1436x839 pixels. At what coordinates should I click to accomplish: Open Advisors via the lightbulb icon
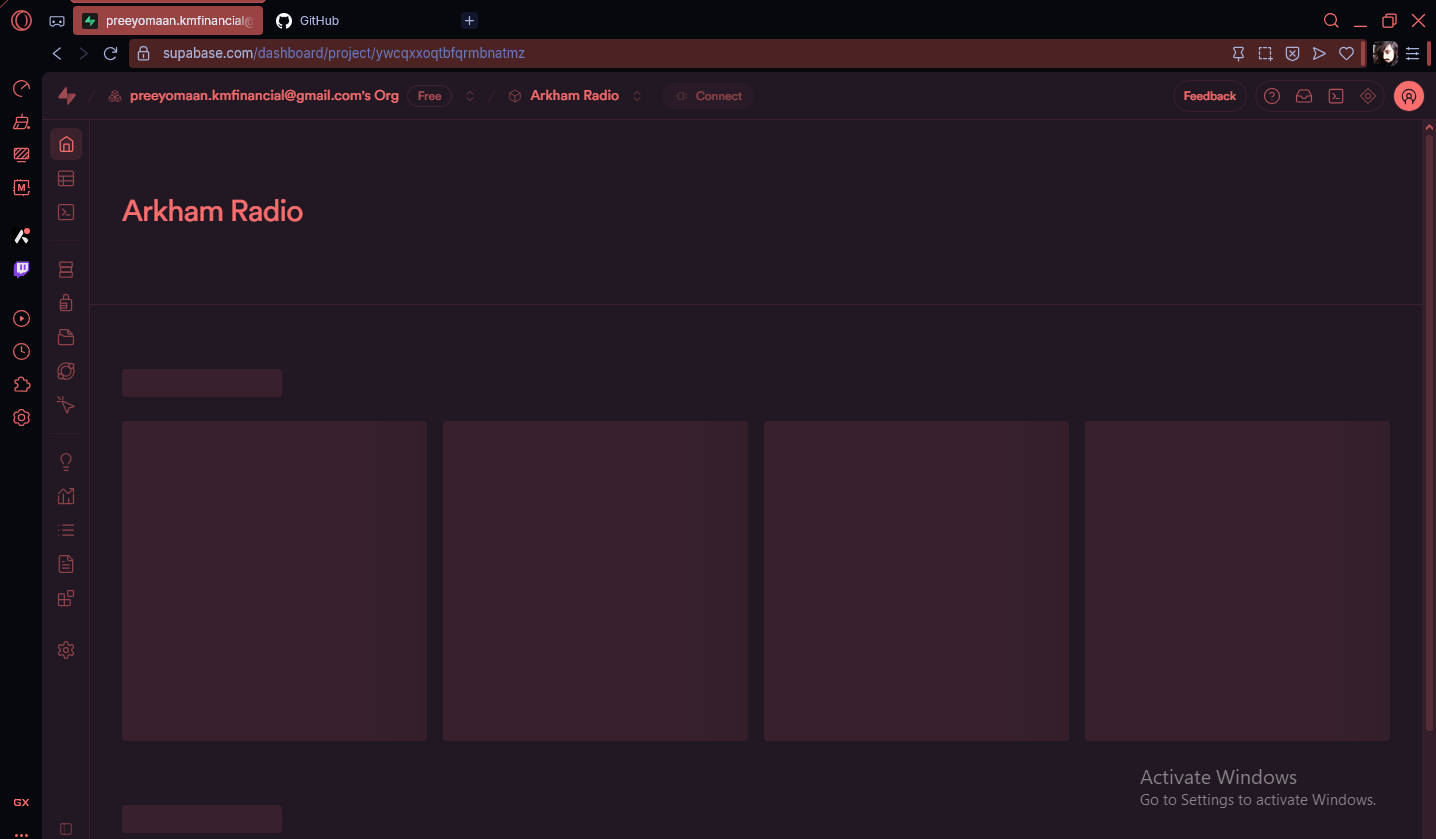tap(66, 462)
